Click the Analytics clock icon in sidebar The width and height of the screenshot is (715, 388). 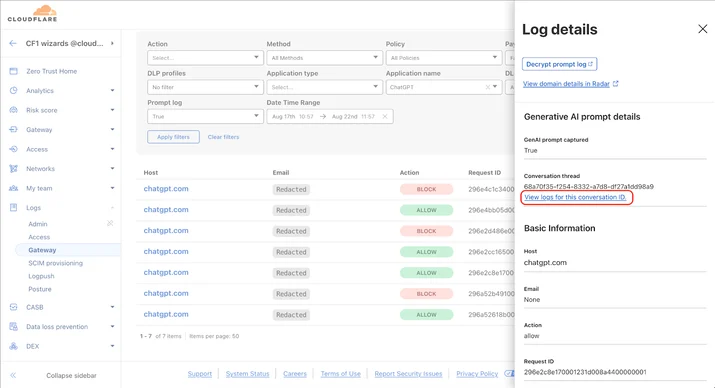[14, 90]
